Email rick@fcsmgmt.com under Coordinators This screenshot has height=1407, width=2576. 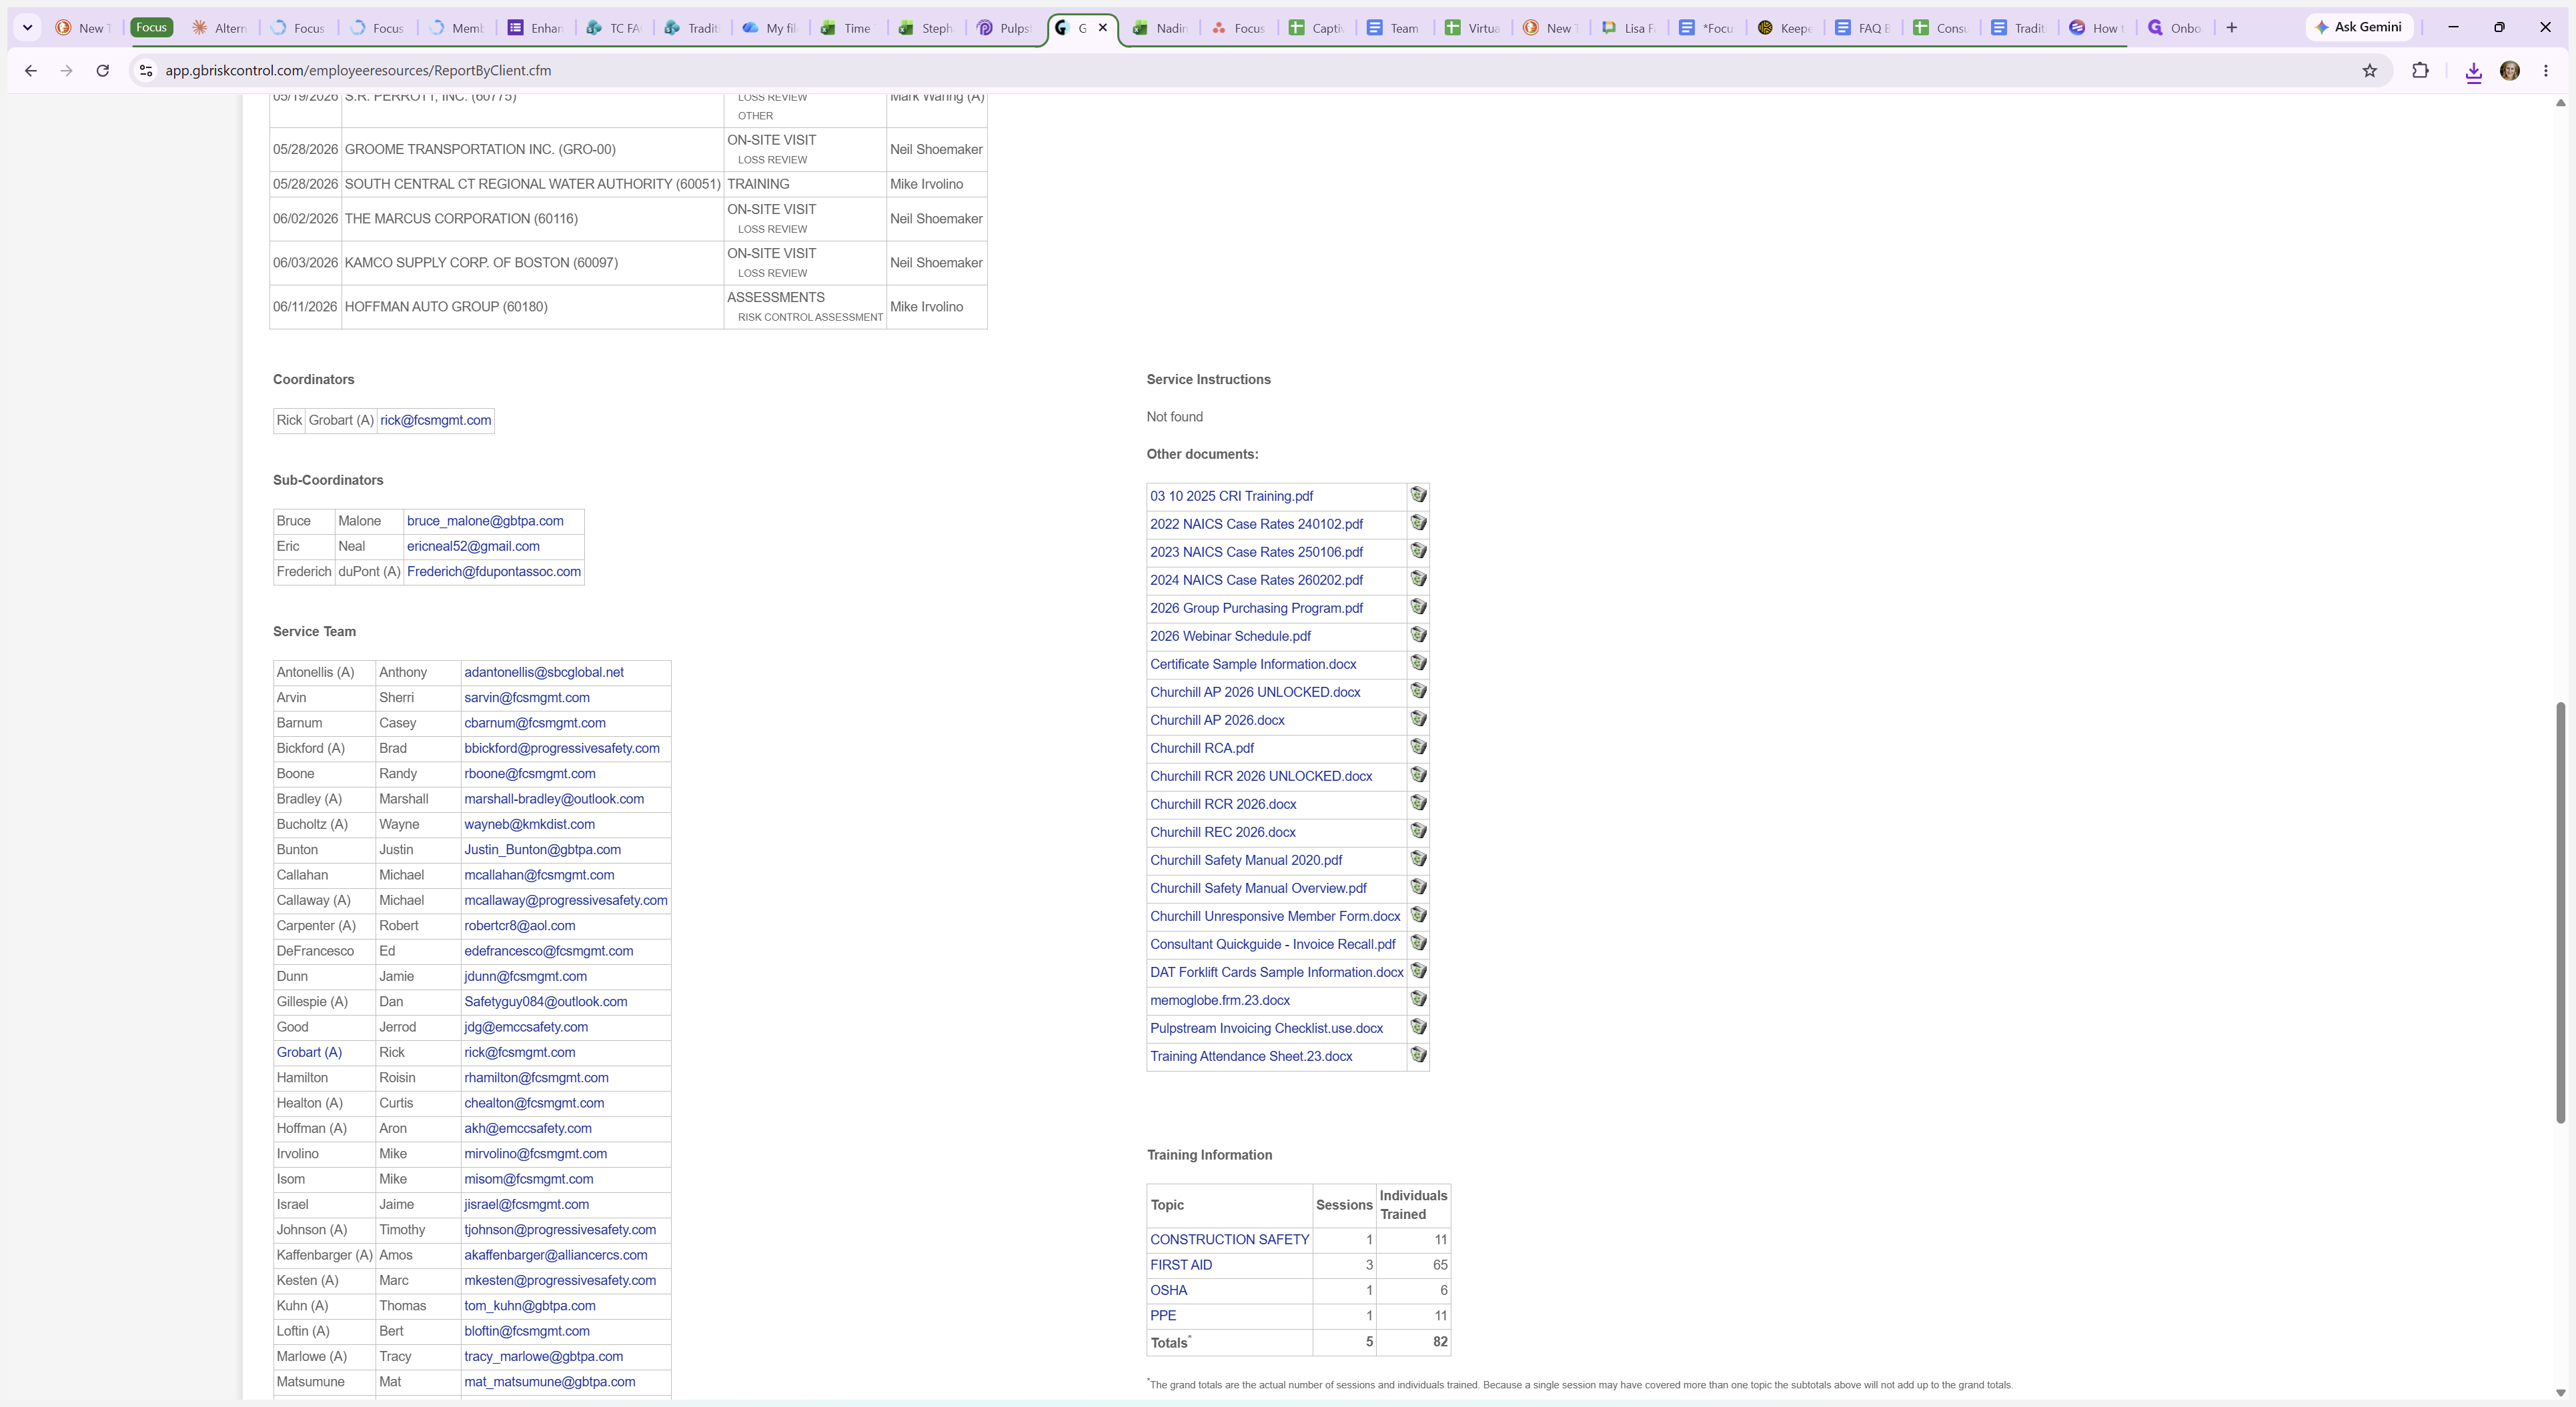(x=435, y=420)
